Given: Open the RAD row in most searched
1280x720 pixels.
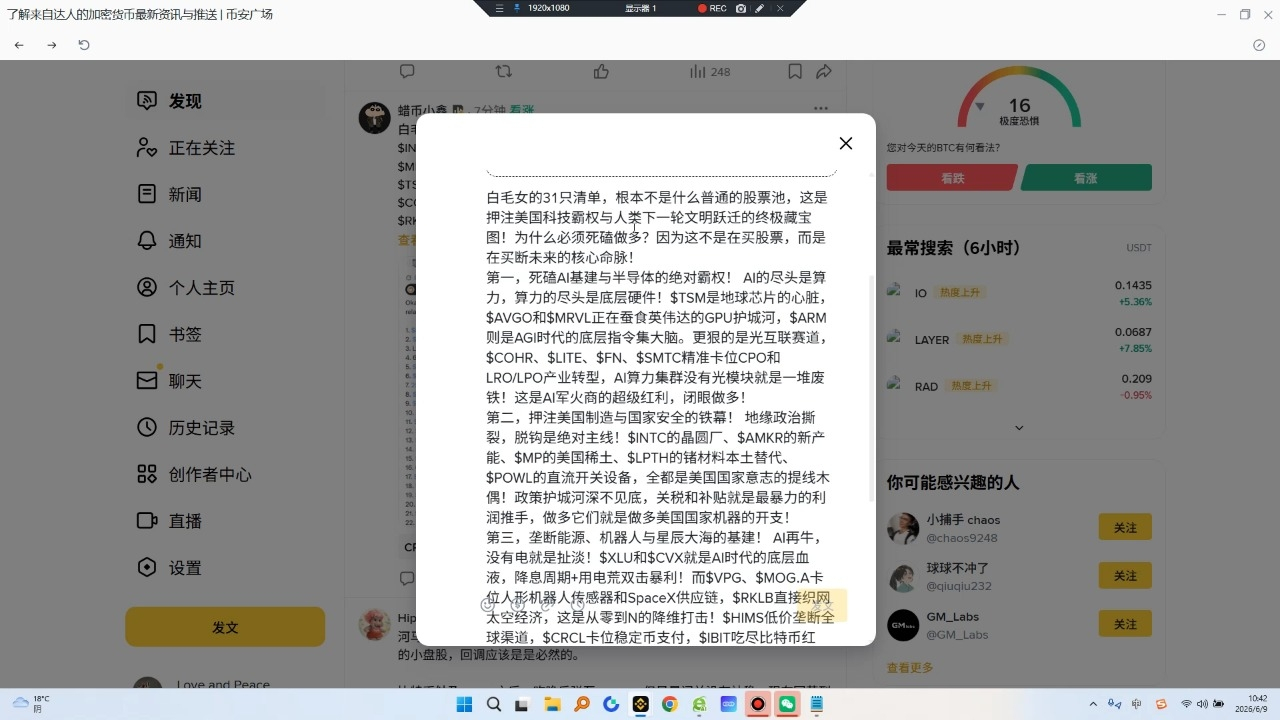Looking at the screenshot, I should pyautogui.click(x=1019, y=386).
